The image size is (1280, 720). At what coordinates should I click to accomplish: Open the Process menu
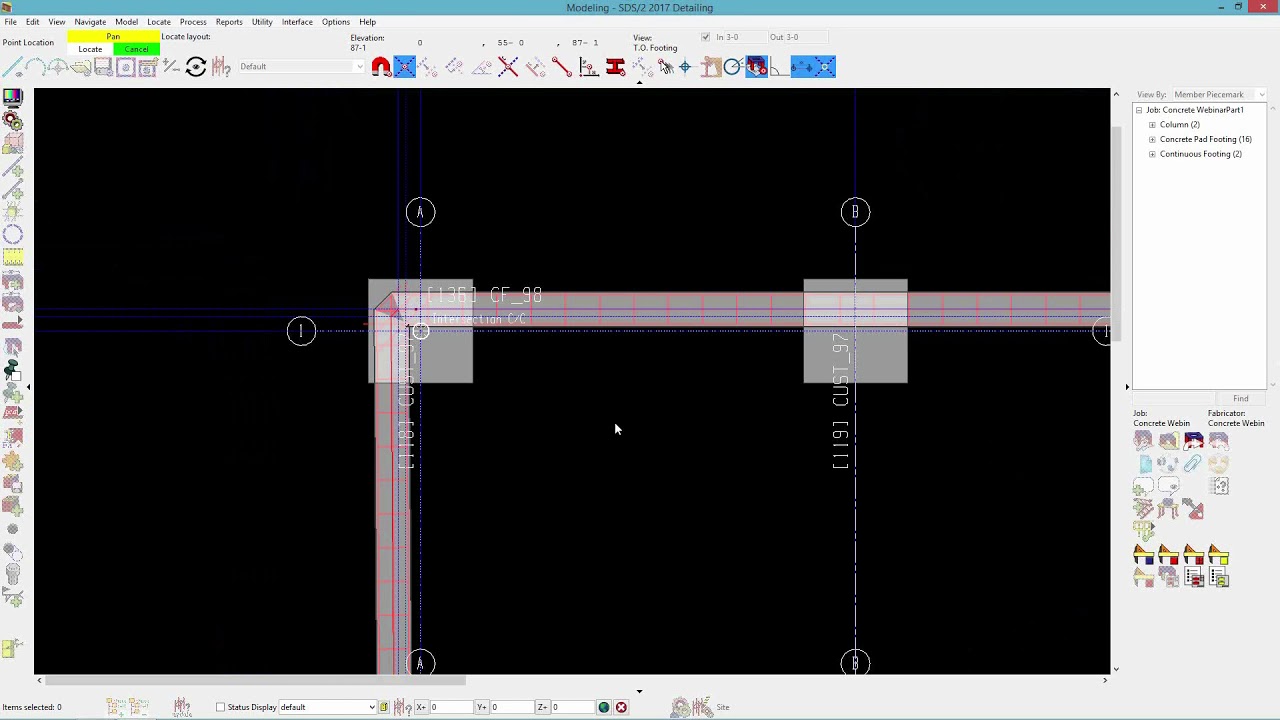(193, 22)
